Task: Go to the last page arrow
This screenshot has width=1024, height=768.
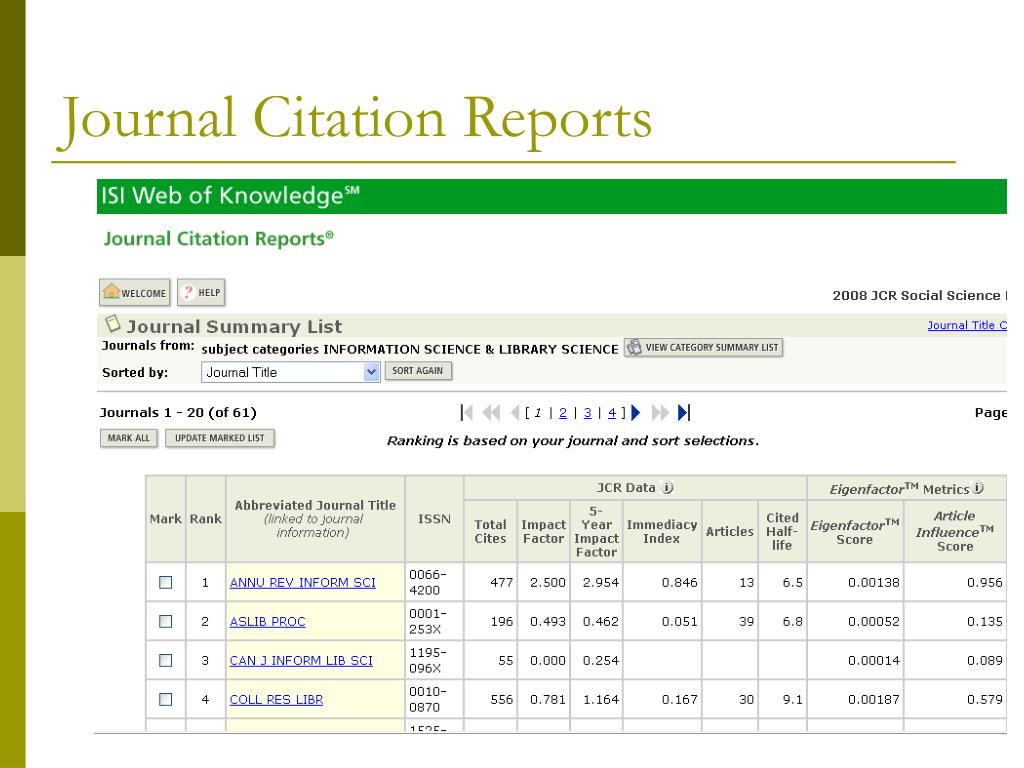Action: (684, 413)
